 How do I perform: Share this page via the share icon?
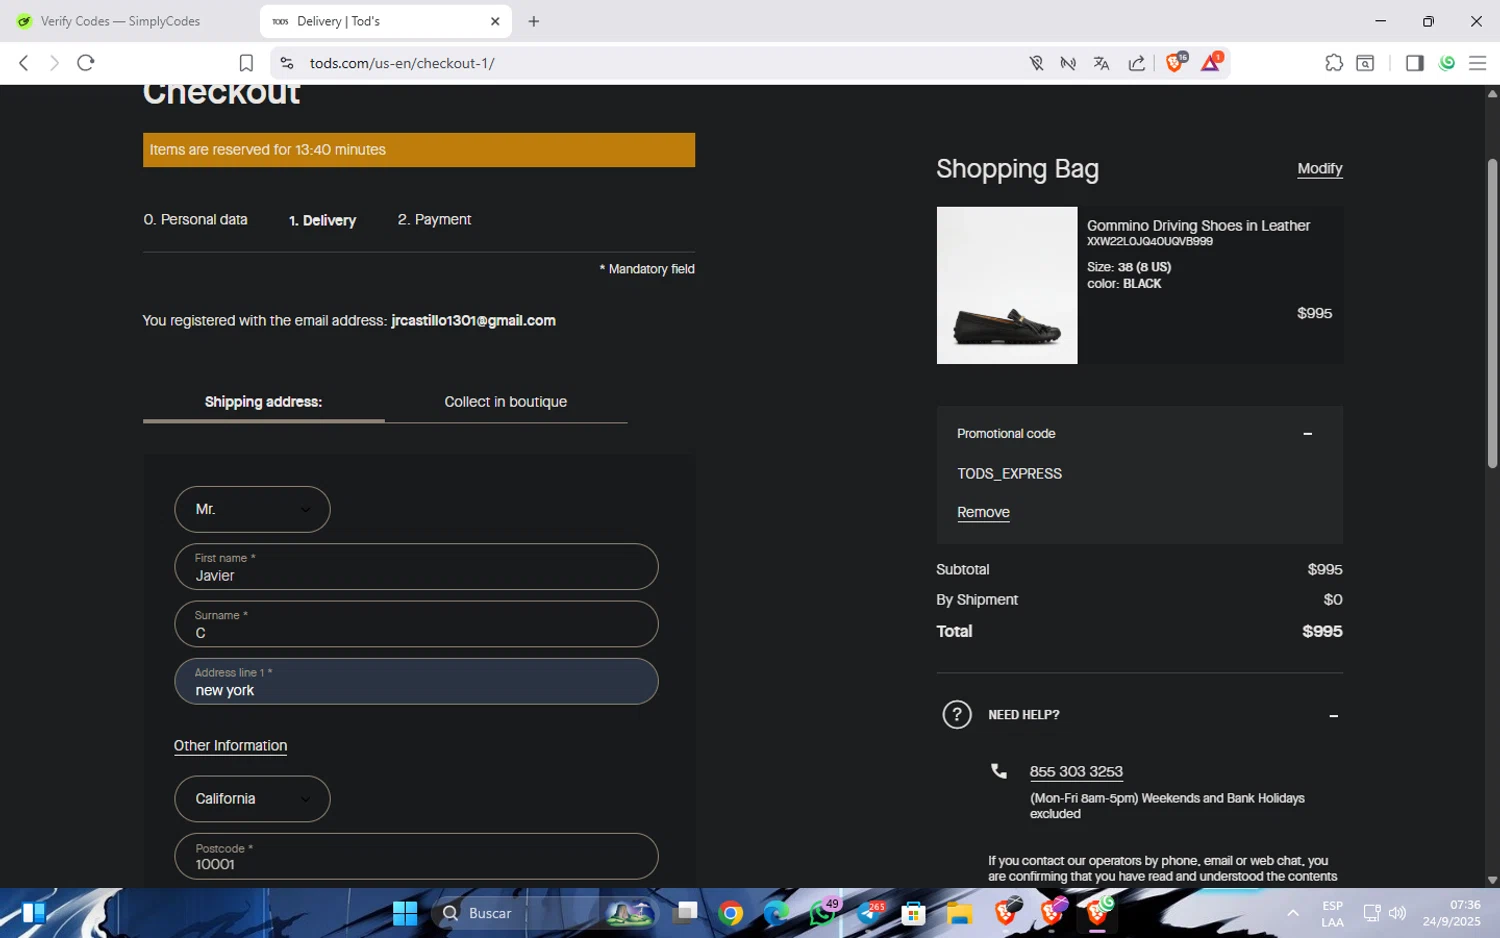pyautogui.click(x=1137, y=63)
